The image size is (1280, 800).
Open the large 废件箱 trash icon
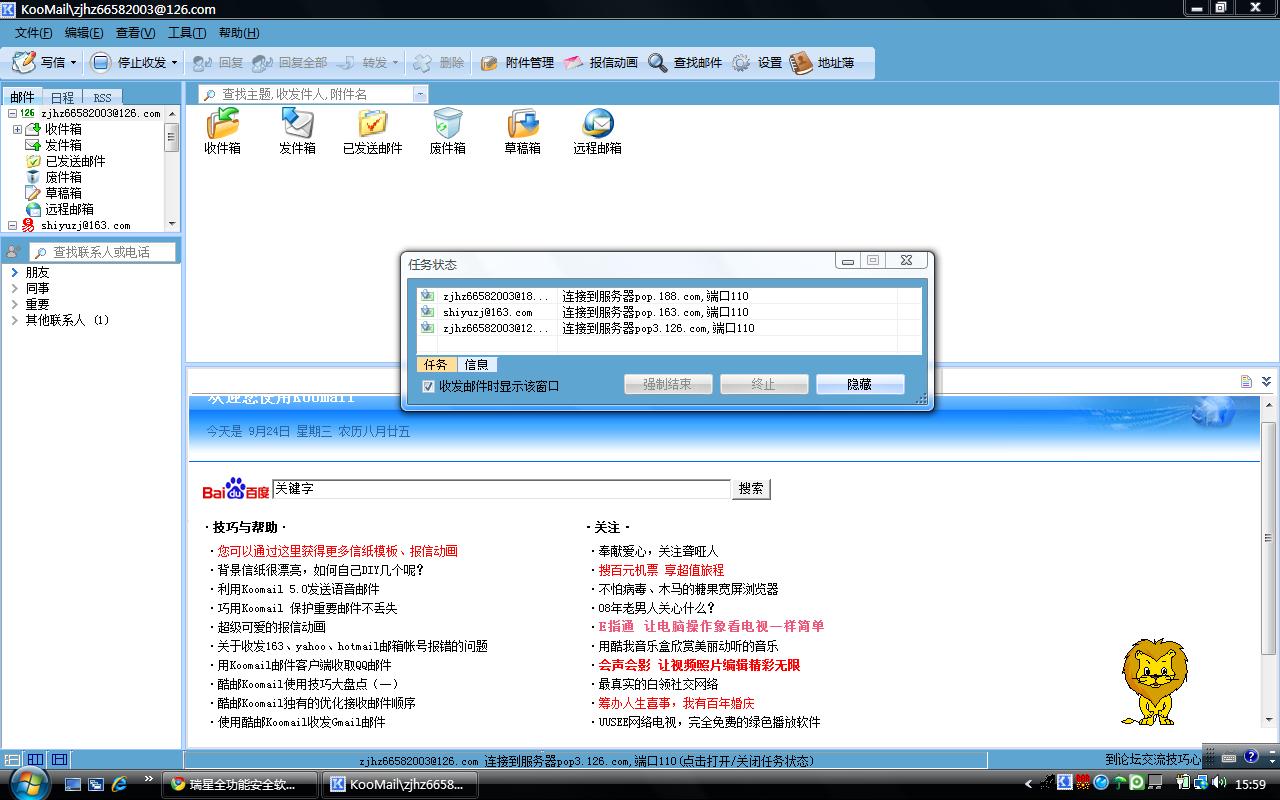pyautogui.click(x=447, y=123)
